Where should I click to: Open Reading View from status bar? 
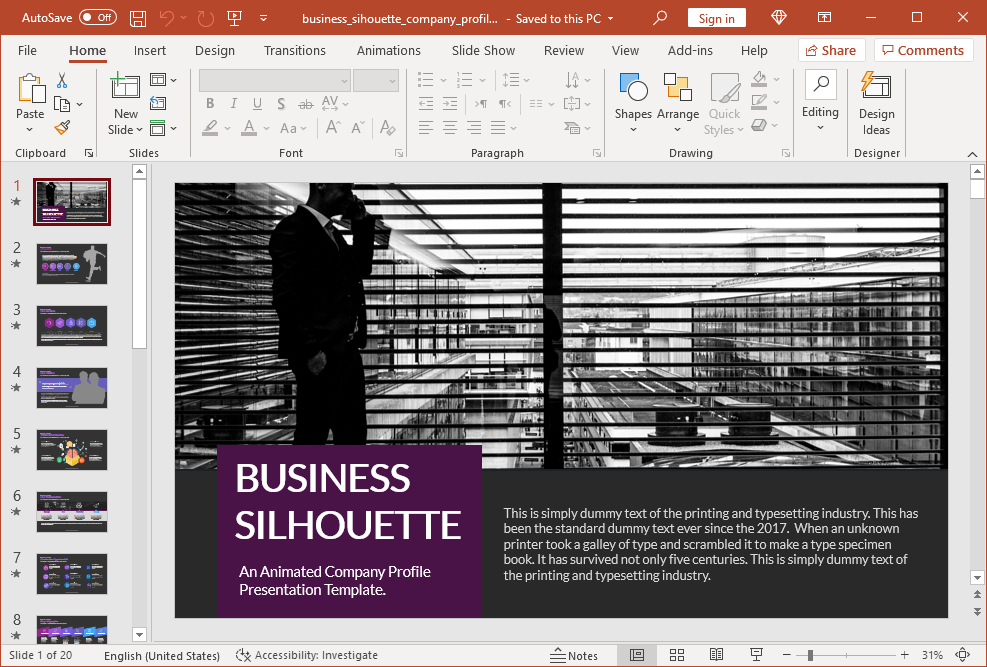coord(716,655)
